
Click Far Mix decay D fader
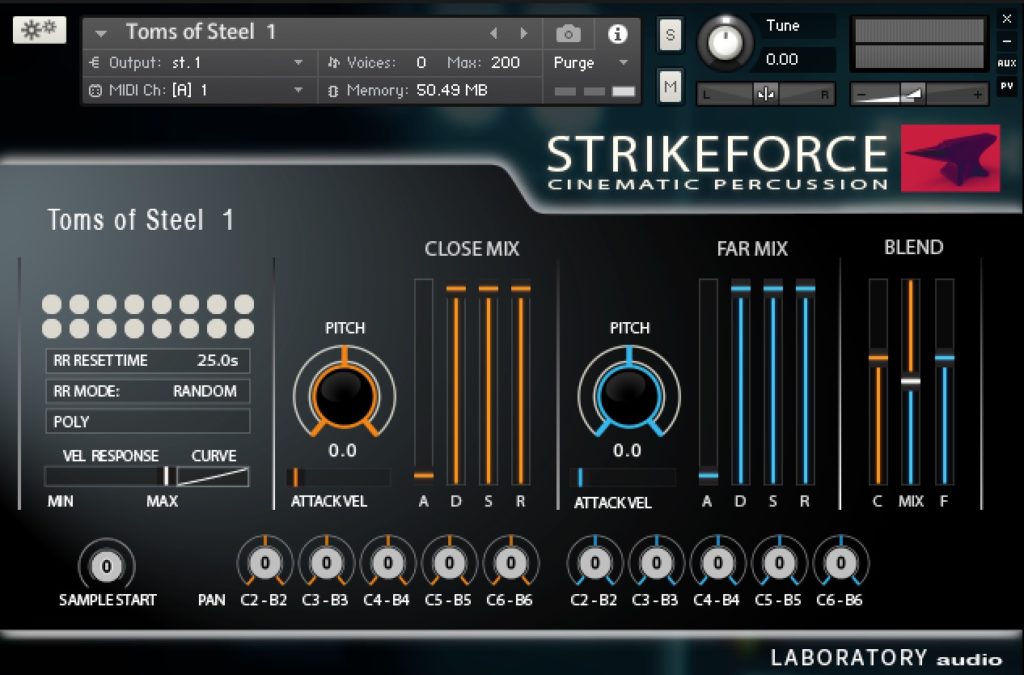pos(741,383)
